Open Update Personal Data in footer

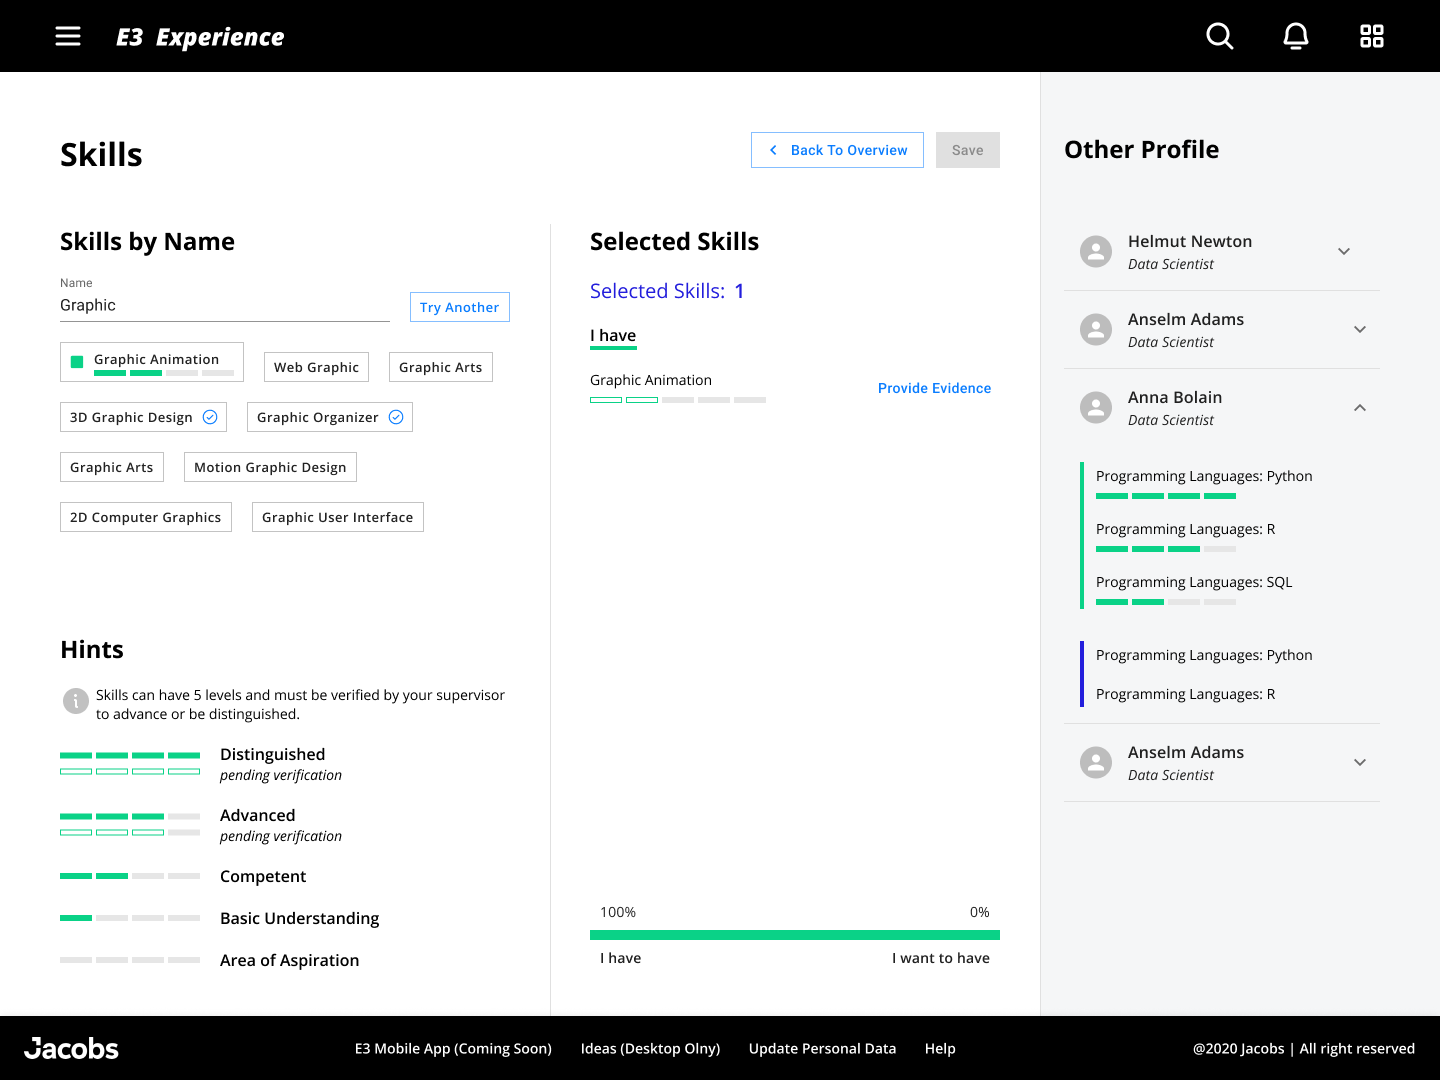[x=822, y=1048]
